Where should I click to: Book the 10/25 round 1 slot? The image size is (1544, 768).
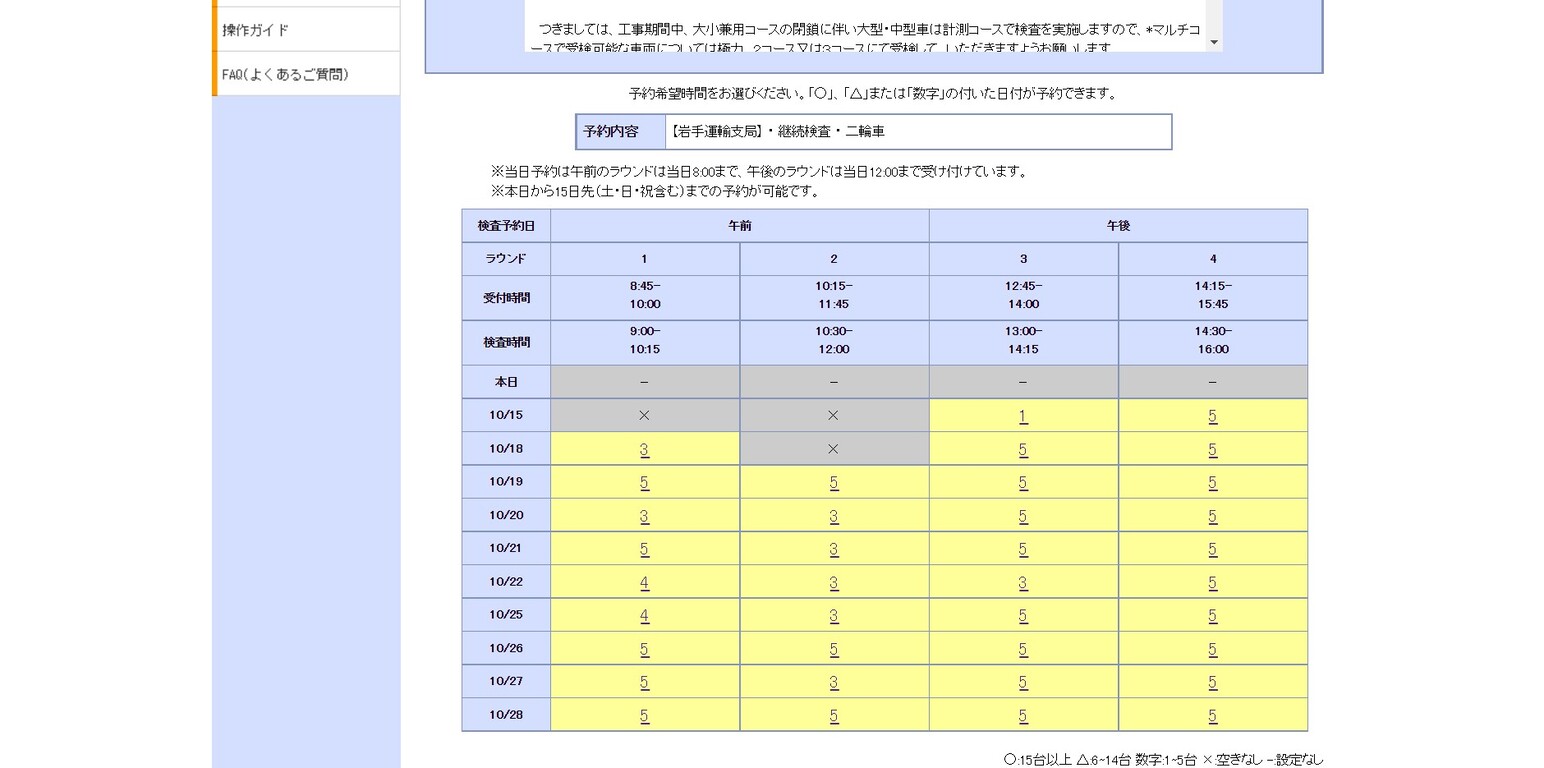point(644,615)
